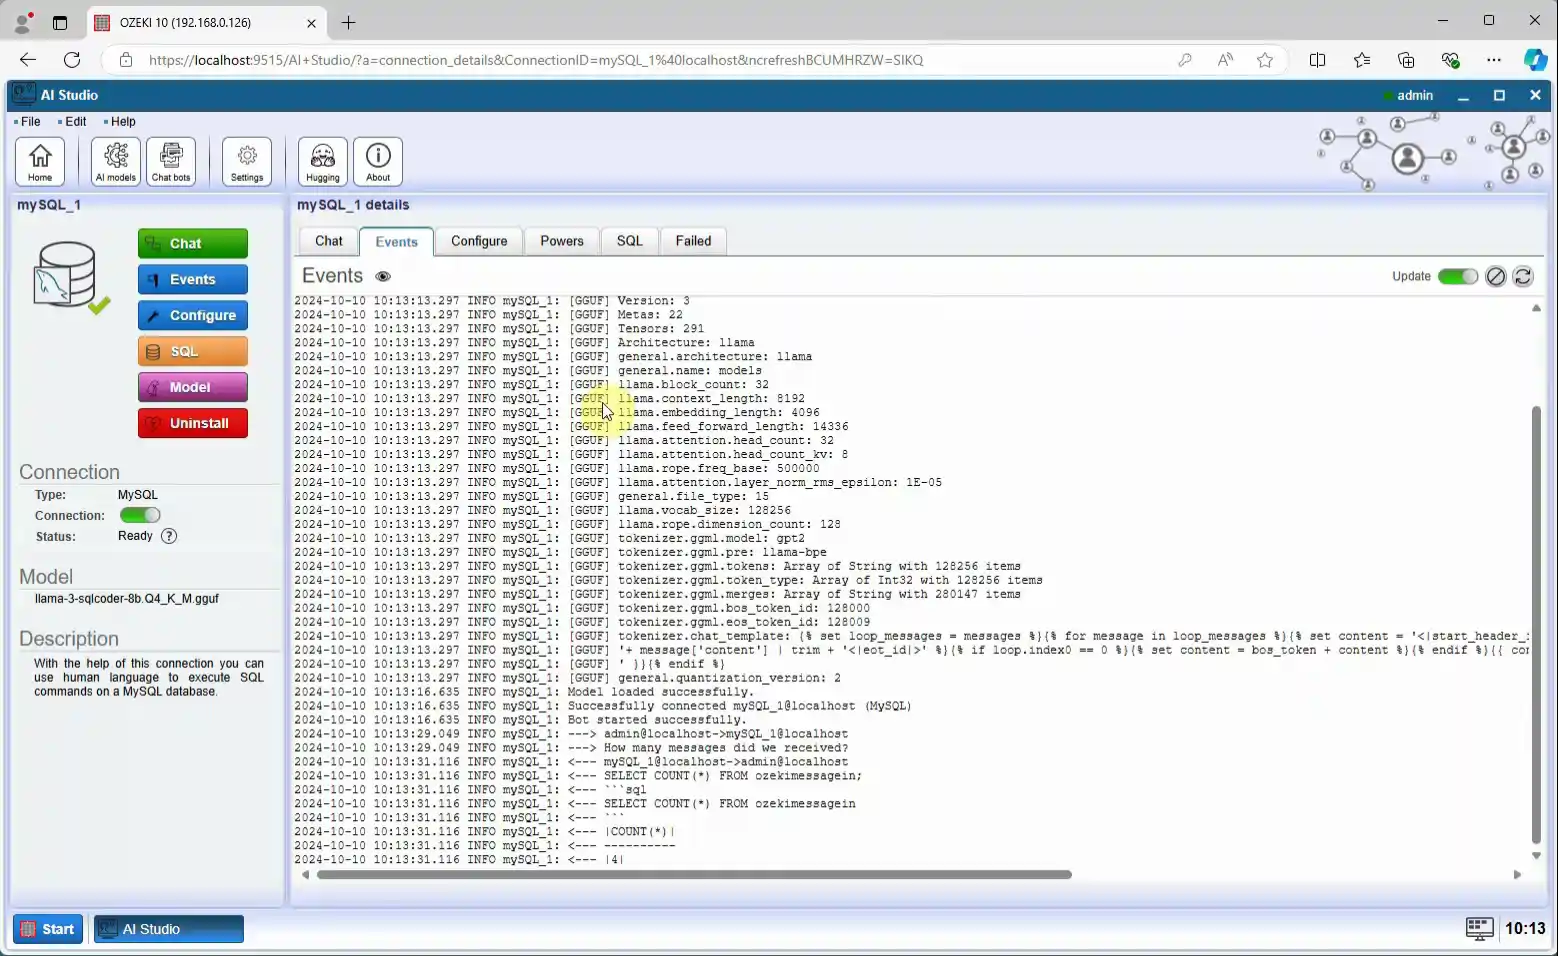This screenshot has height=956, width=1558.
Task: Open the Edit menu
Action: tap(73, 122)
